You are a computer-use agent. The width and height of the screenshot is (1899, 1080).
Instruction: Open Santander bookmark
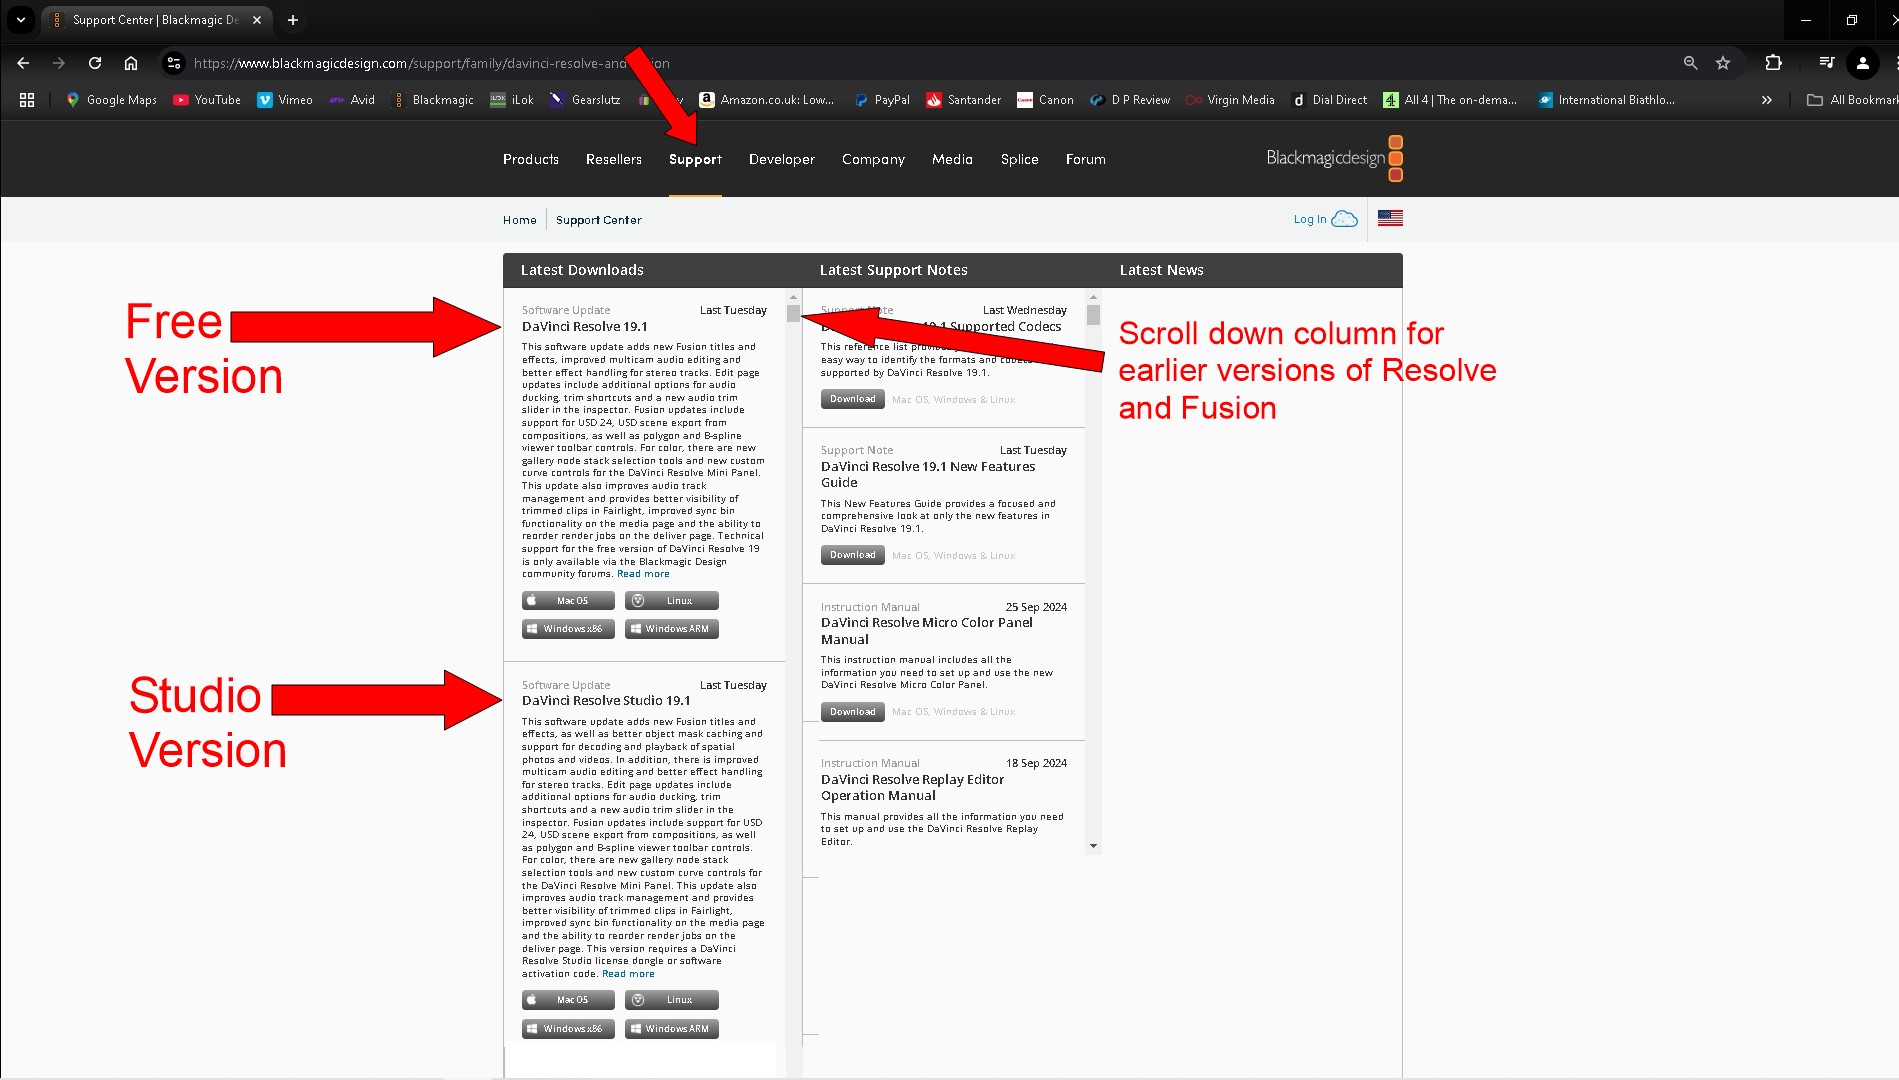(964, 100)
